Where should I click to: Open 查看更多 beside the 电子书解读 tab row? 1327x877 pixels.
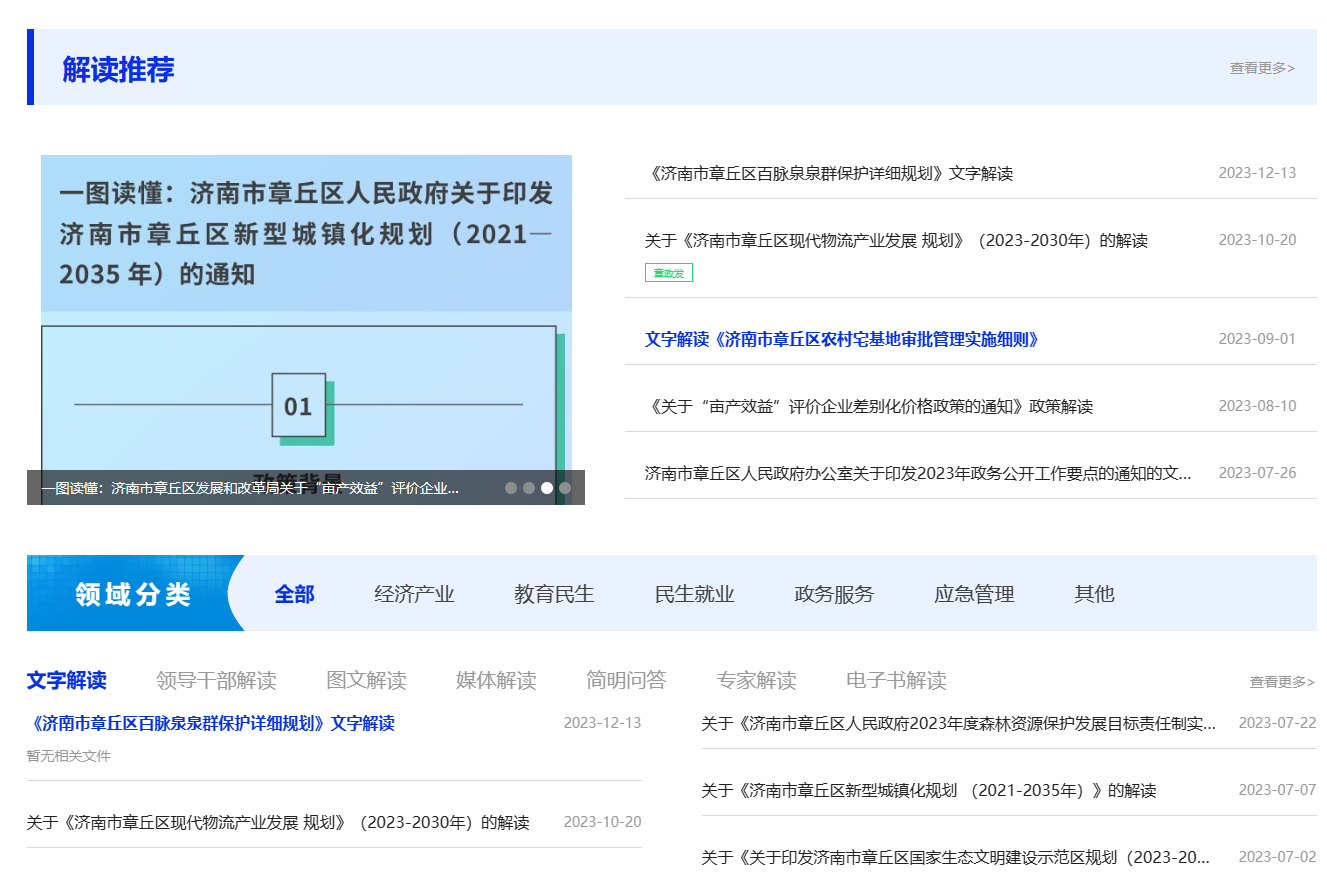coord(1281,682)
